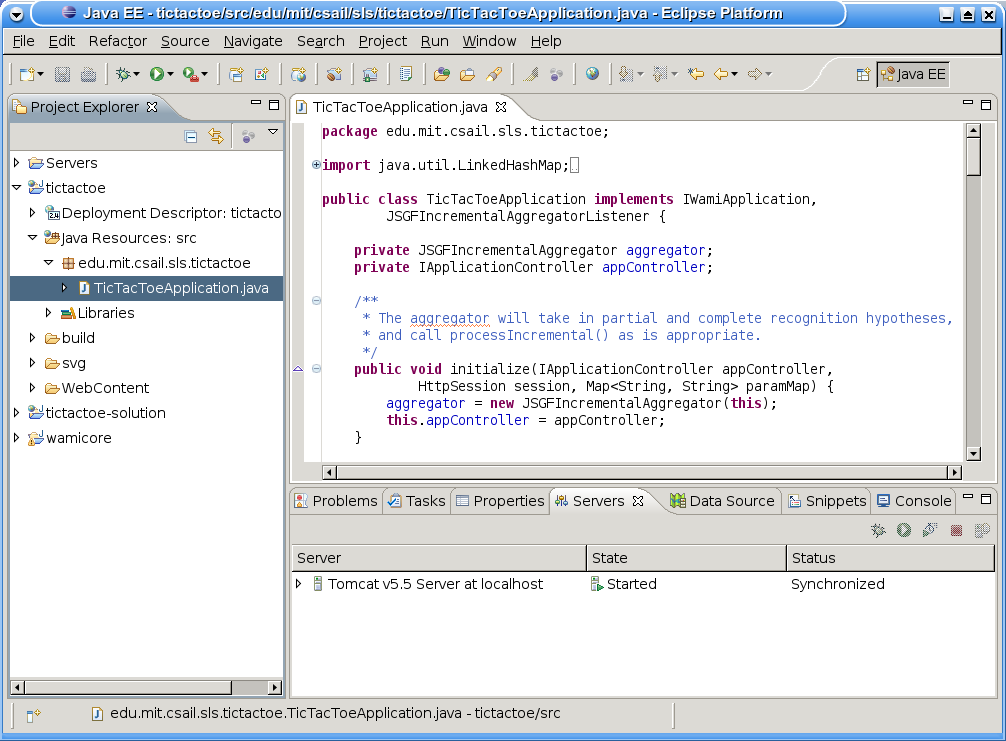Select the Java EE perspective button
The image size is (1006, 741).
coord(913,74)
